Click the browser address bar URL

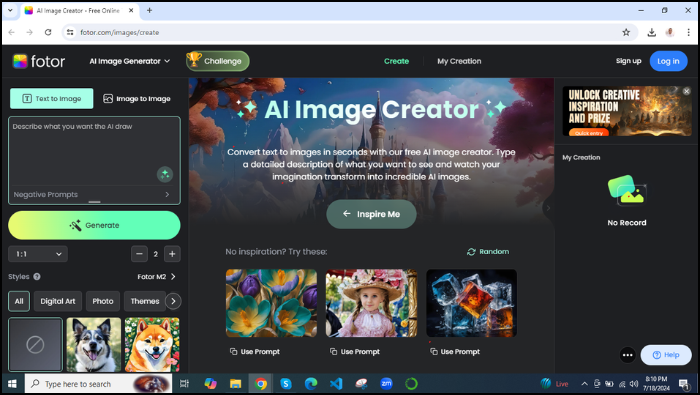[x=120, y=32]
